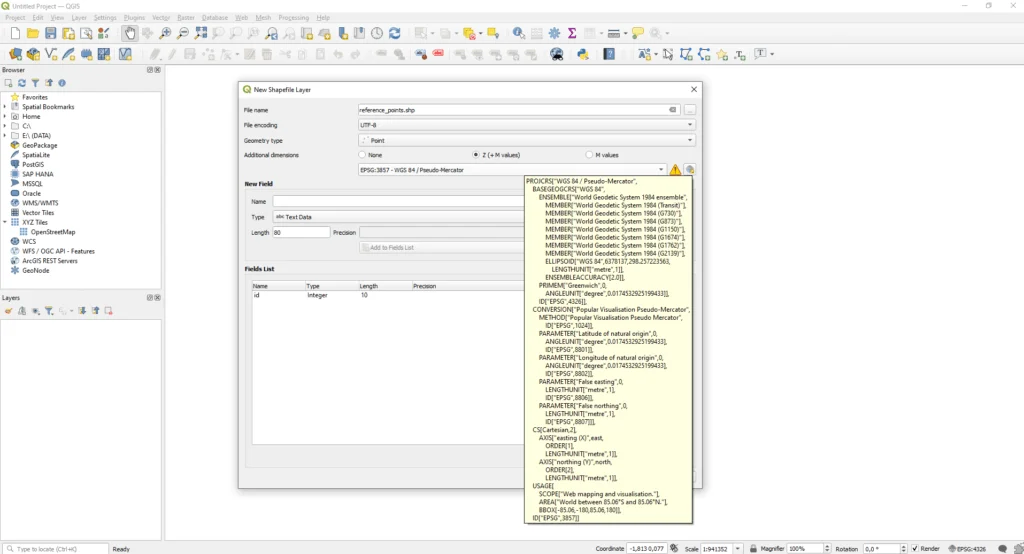Click the Length input field showing 80
Image resolution: width=1024 pixels, height=554 pixels.
[300, 232]
